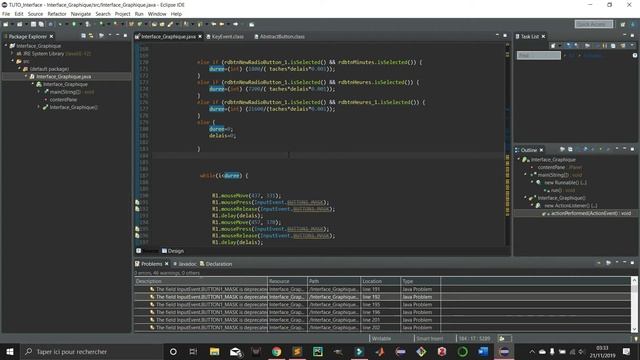The image size is (640, 360).
Task: Collapse Interface_Graphique class in Outline
Action: click(519, 160)
